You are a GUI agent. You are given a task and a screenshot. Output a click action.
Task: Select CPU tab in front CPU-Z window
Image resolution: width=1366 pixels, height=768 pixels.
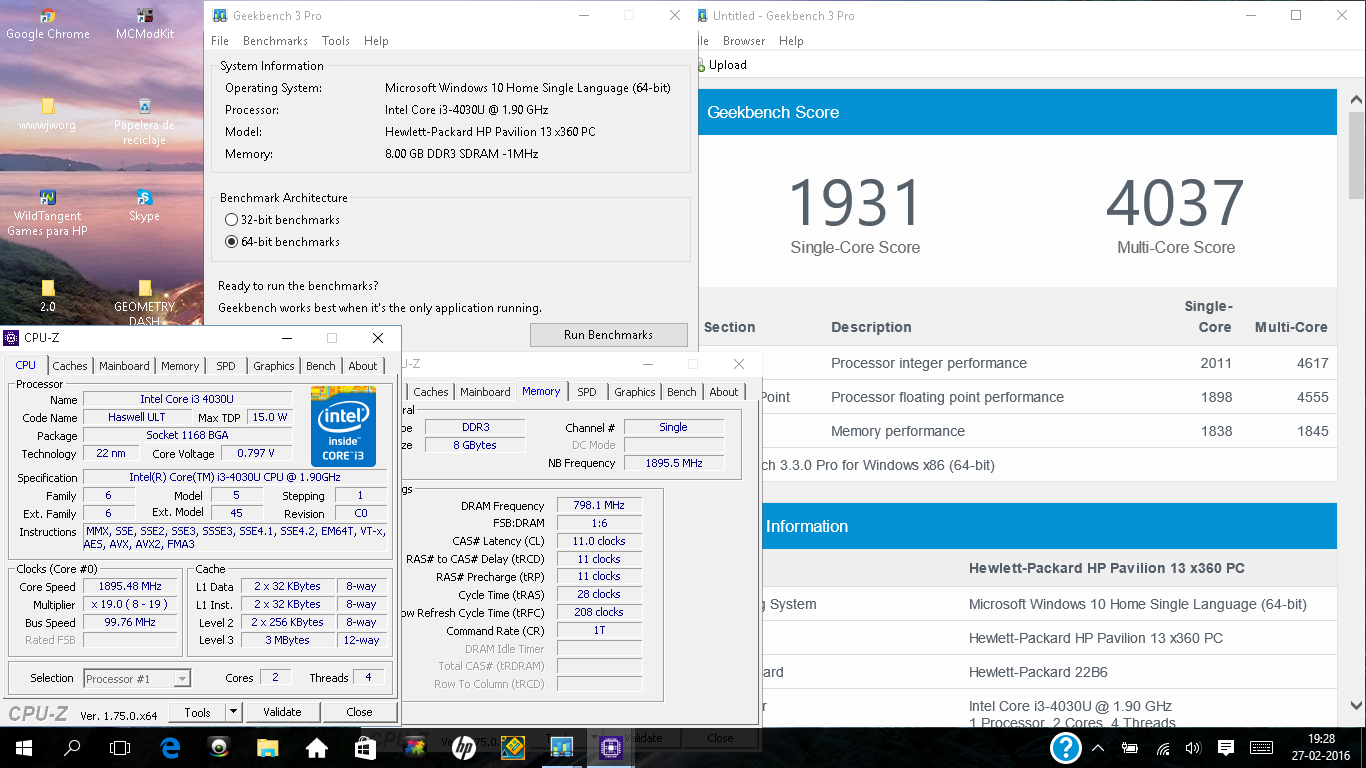pos(26,365)
